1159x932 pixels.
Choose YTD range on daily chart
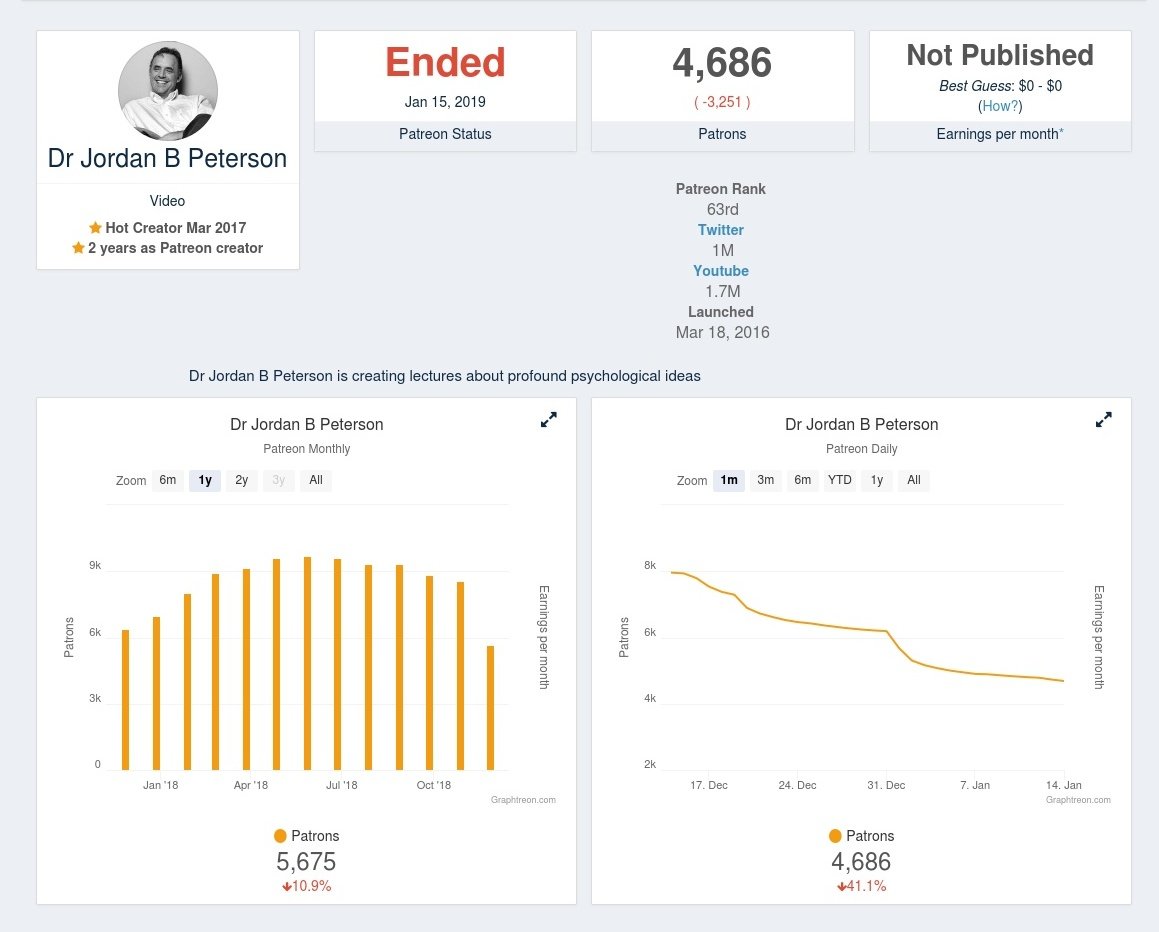(x=840, y=480)
